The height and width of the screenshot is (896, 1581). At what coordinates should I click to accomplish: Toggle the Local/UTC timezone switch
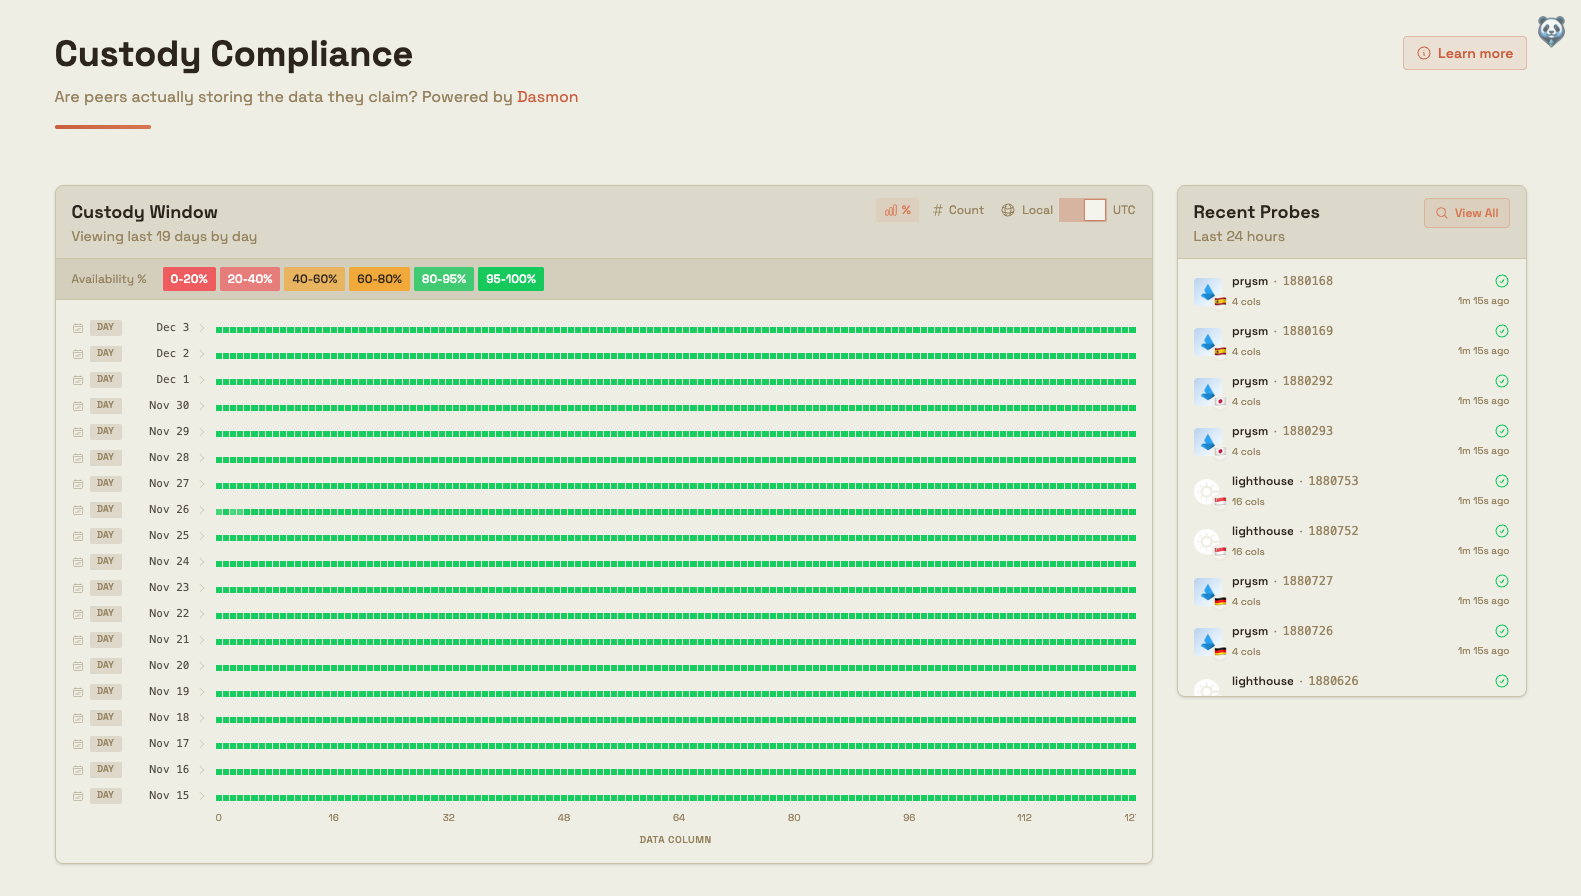click(1083, 210)
